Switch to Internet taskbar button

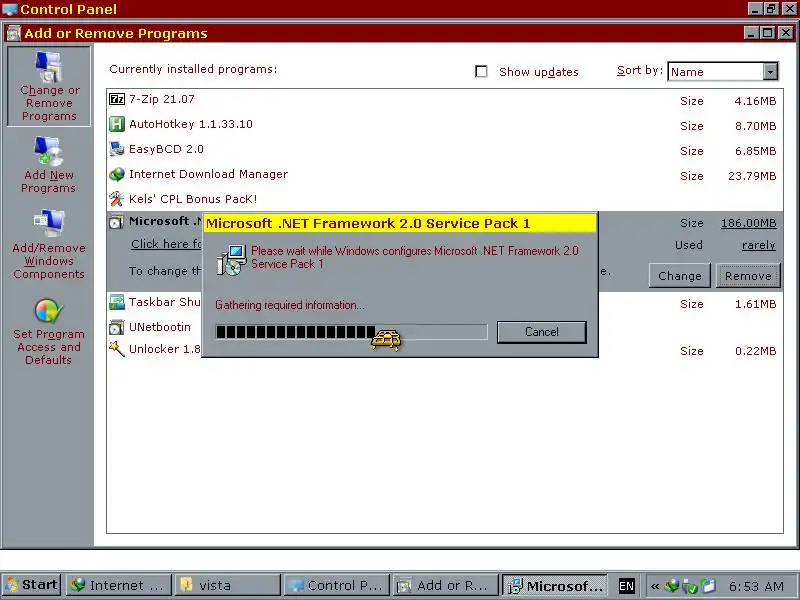click(x=120, y=585)
